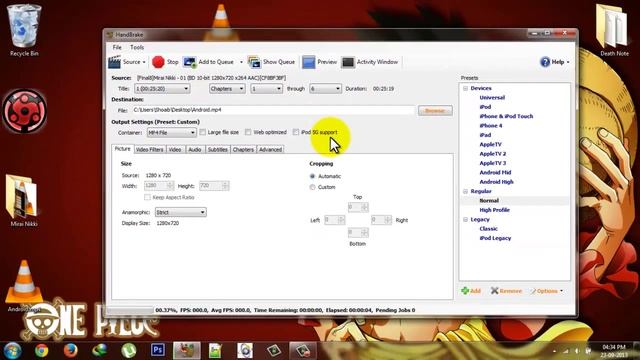
Task: Click the volume icon in system tray
Action: [577, 351]
